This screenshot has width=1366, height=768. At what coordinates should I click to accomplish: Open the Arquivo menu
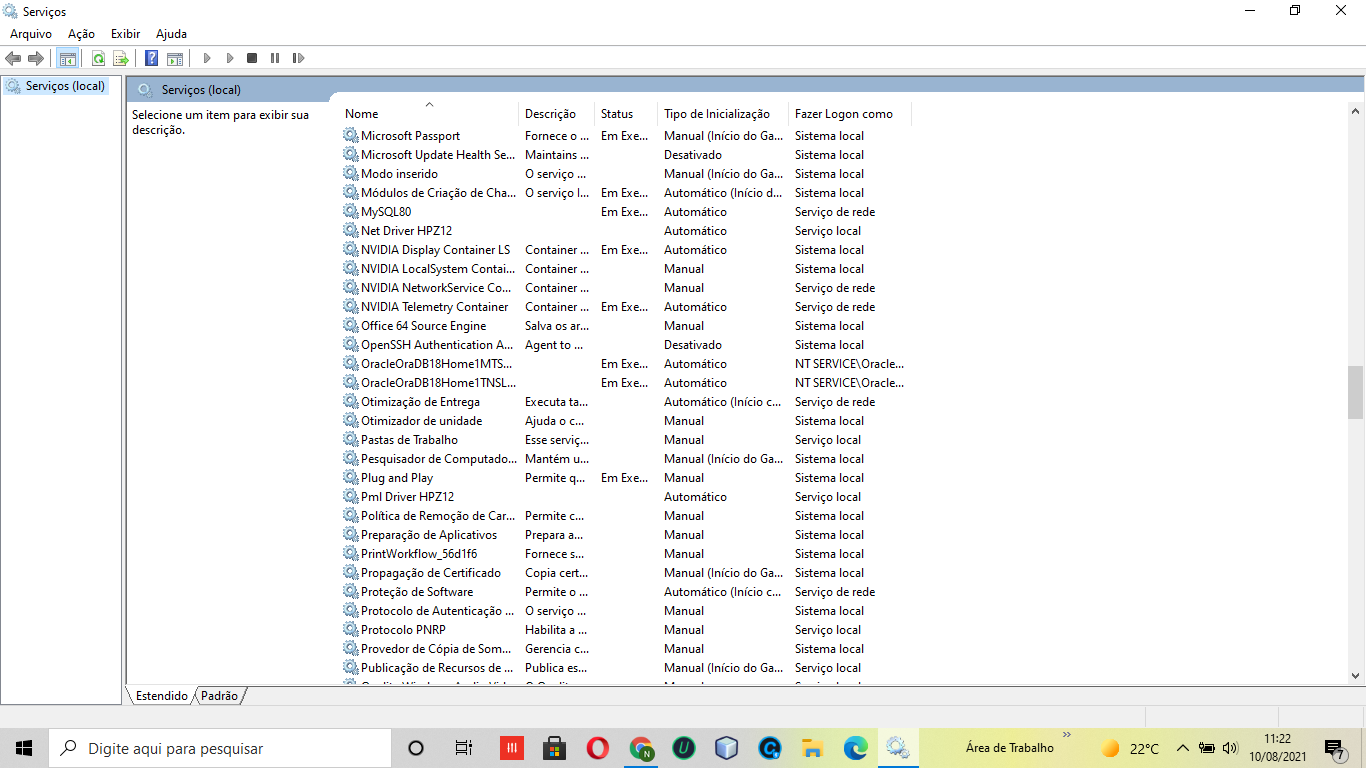coord(31,34)
